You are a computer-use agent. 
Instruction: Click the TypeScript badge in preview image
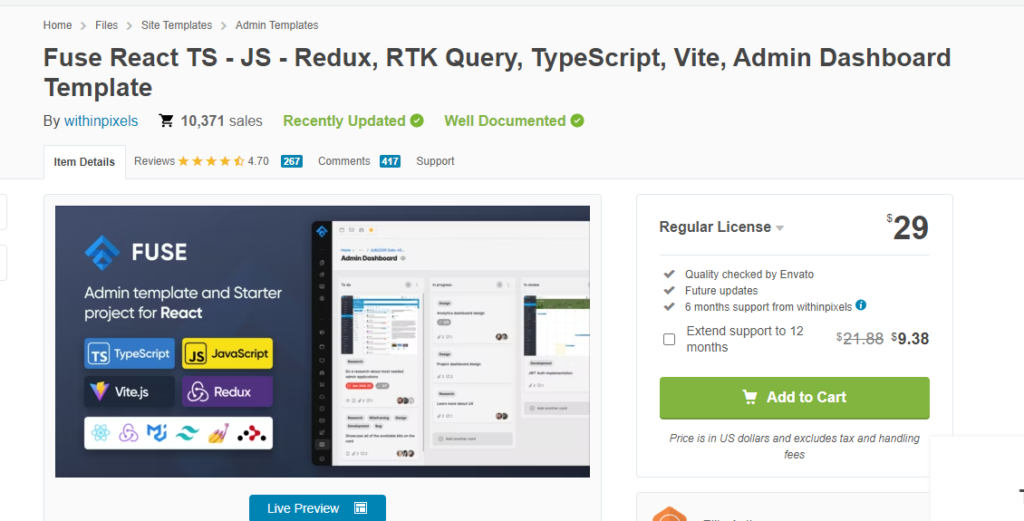coord(130,354)
